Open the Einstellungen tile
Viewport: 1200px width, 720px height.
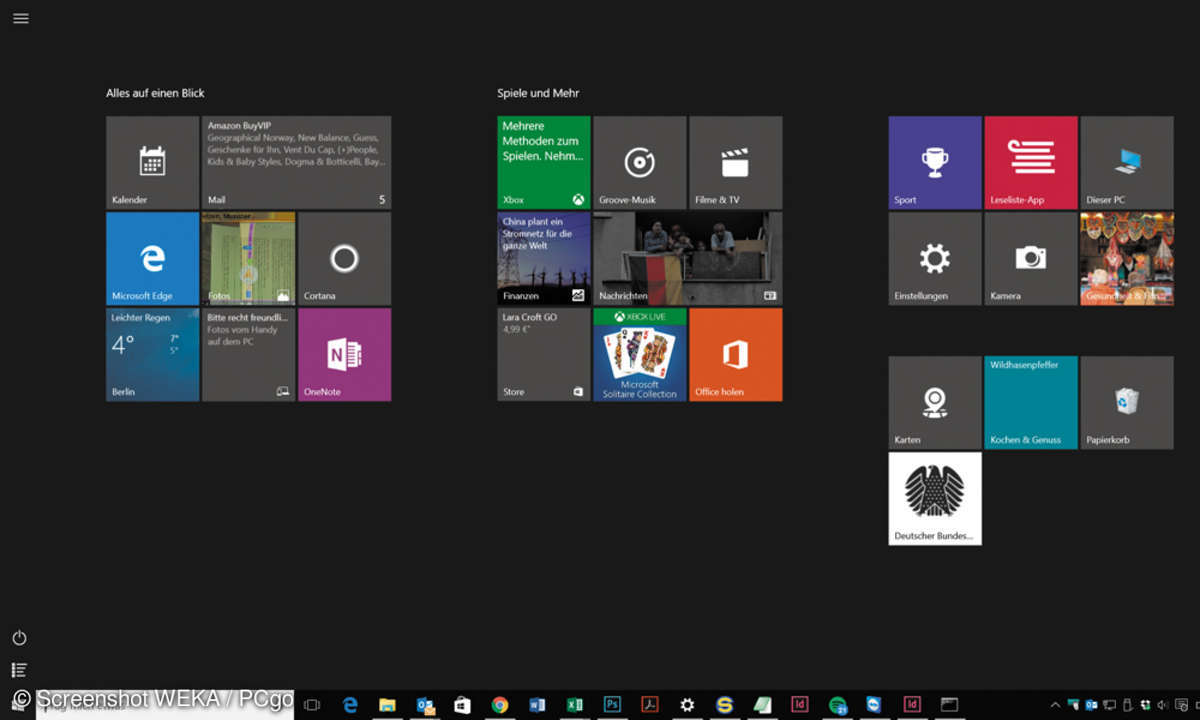[935, 258]
